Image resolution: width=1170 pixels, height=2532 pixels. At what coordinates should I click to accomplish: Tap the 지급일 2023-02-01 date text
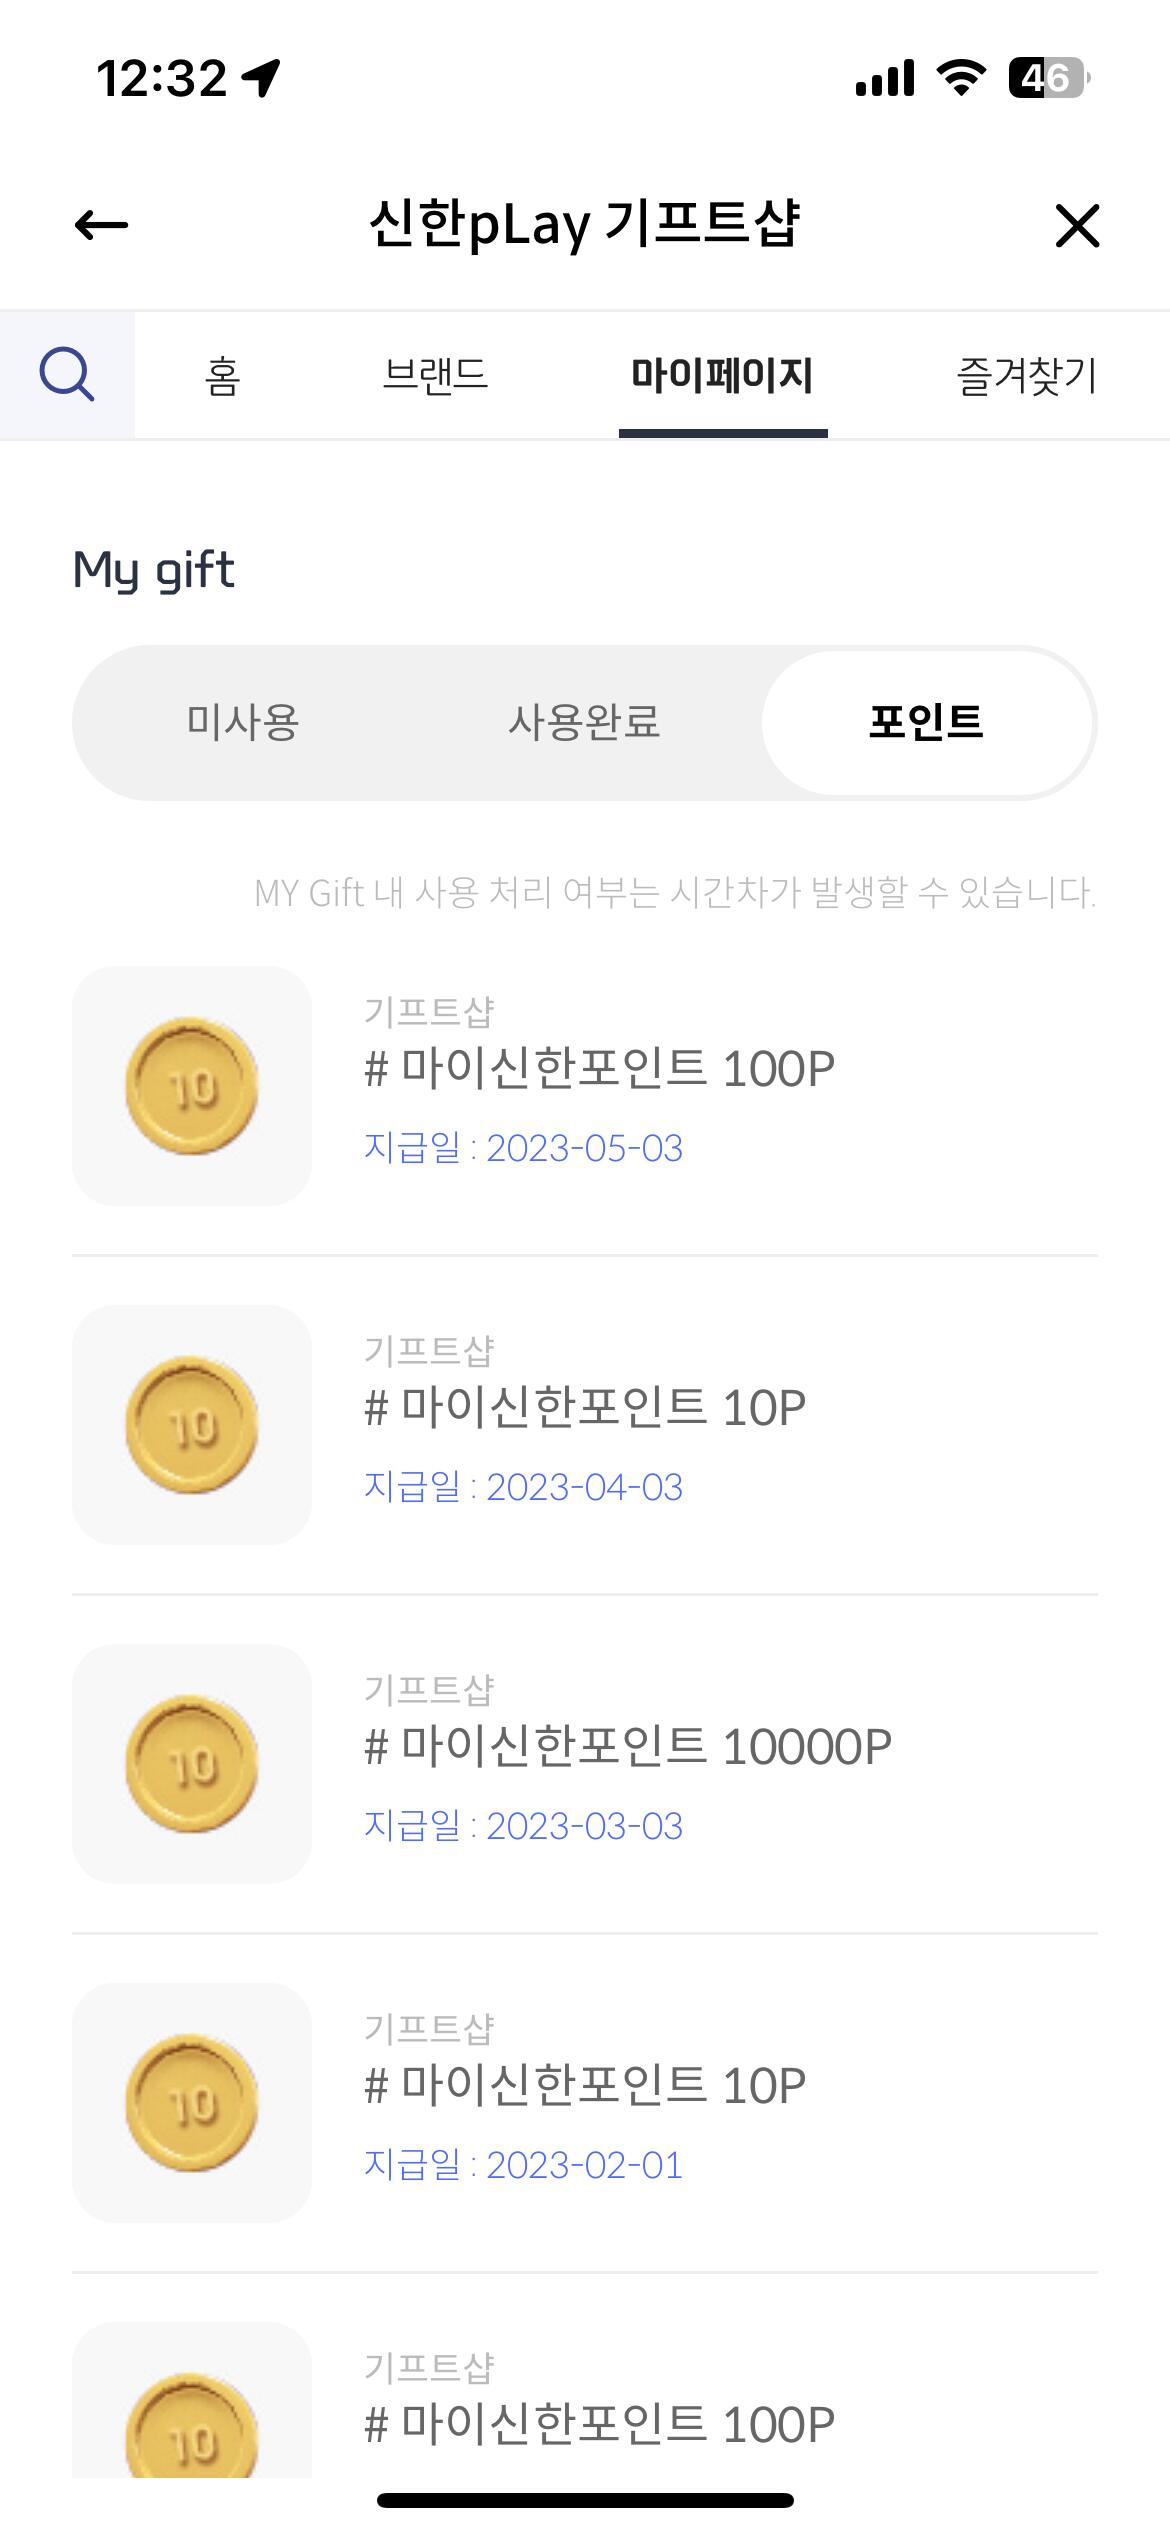point(523,2165)
